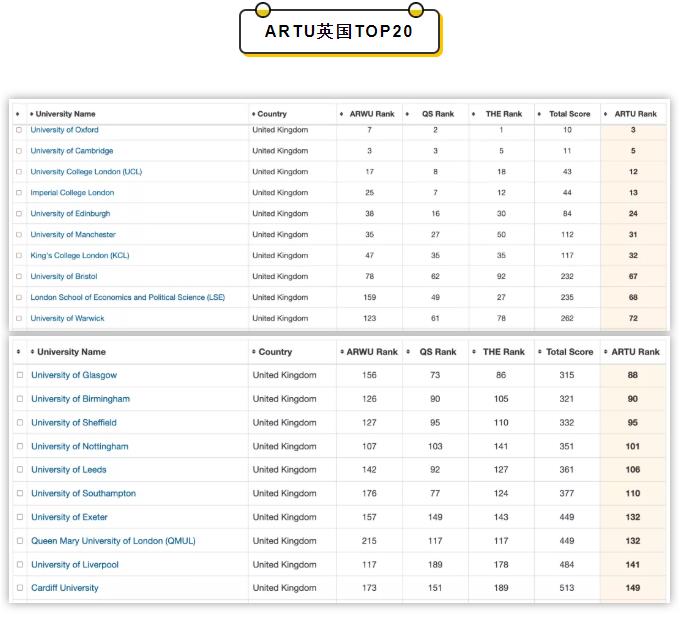Open Queen Mary University of London link

tap(113, 541)
